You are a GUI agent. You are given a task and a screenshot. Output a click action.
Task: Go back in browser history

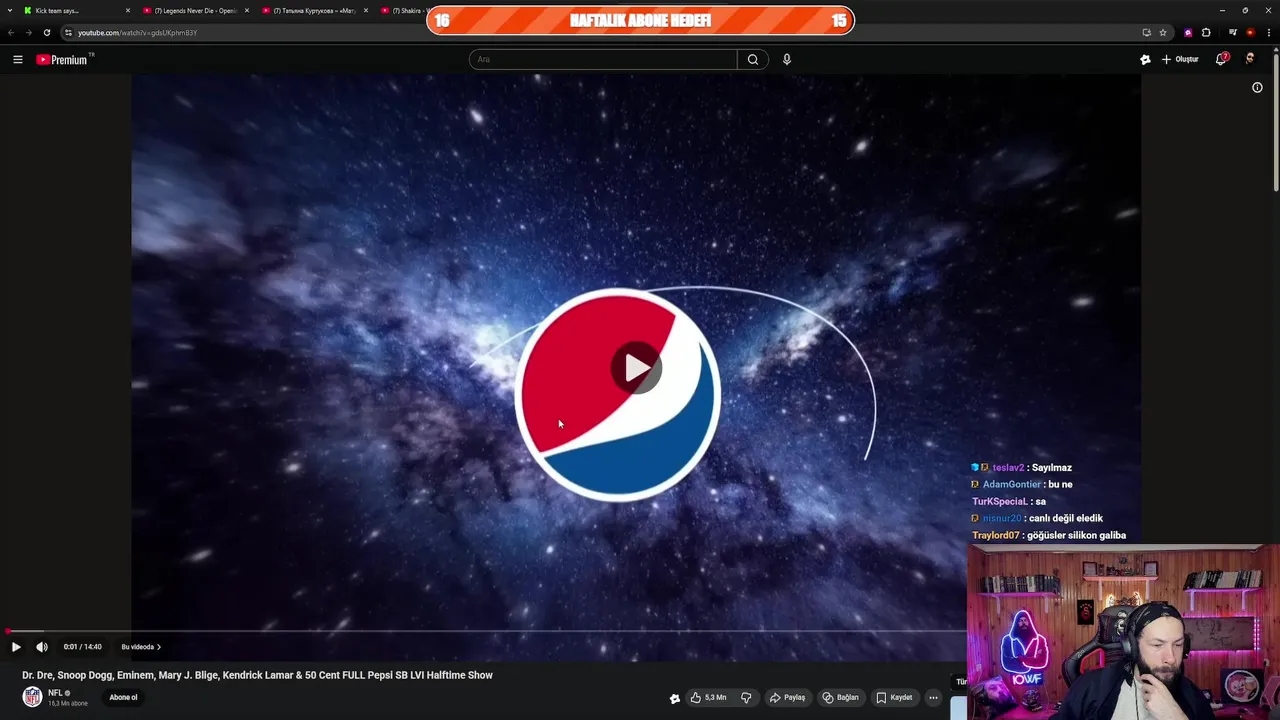tap(11, 32)
